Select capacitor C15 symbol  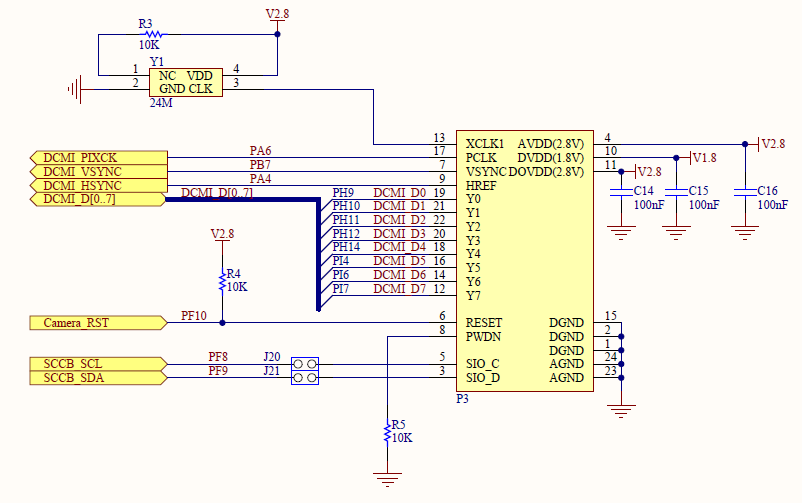pos(676,192)
